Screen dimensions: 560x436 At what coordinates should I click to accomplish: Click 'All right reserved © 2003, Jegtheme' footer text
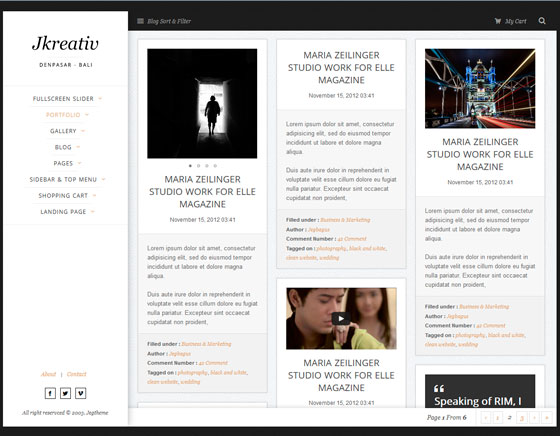pyautogui.click(x=65, y=413)
